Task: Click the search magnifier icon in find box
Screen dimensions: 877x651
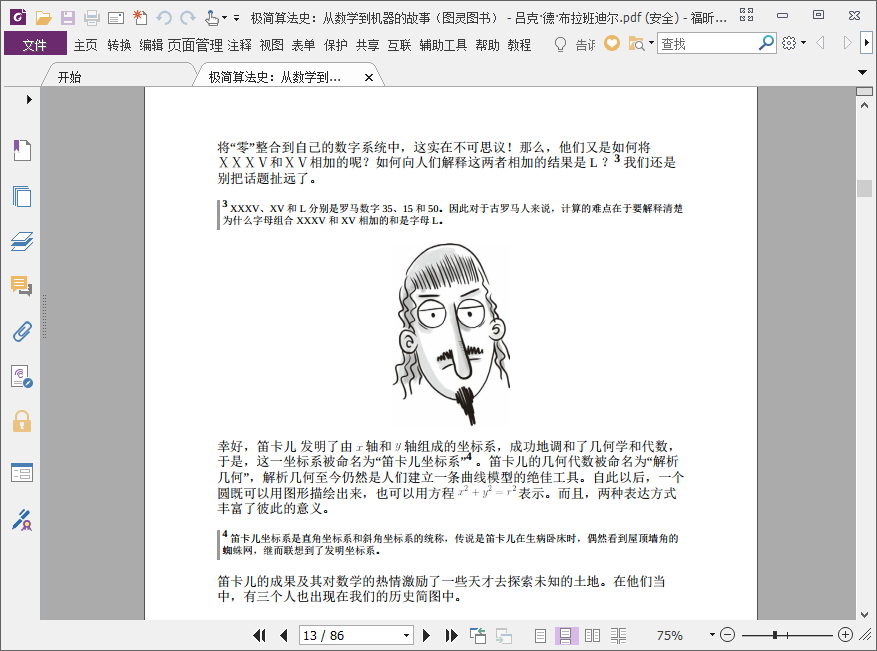Action: [x=766, y=43]
